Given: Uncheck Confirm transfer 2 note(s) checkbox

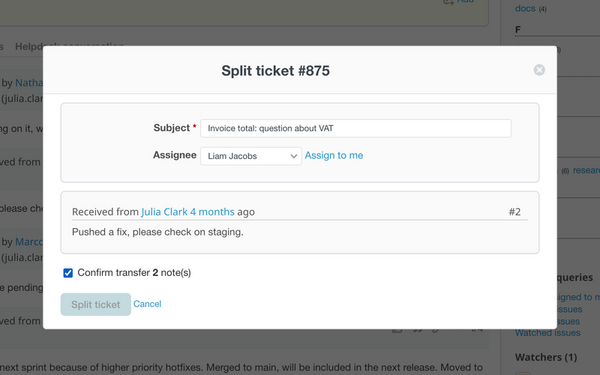Looking at the screenshot, I should (68, 273).
